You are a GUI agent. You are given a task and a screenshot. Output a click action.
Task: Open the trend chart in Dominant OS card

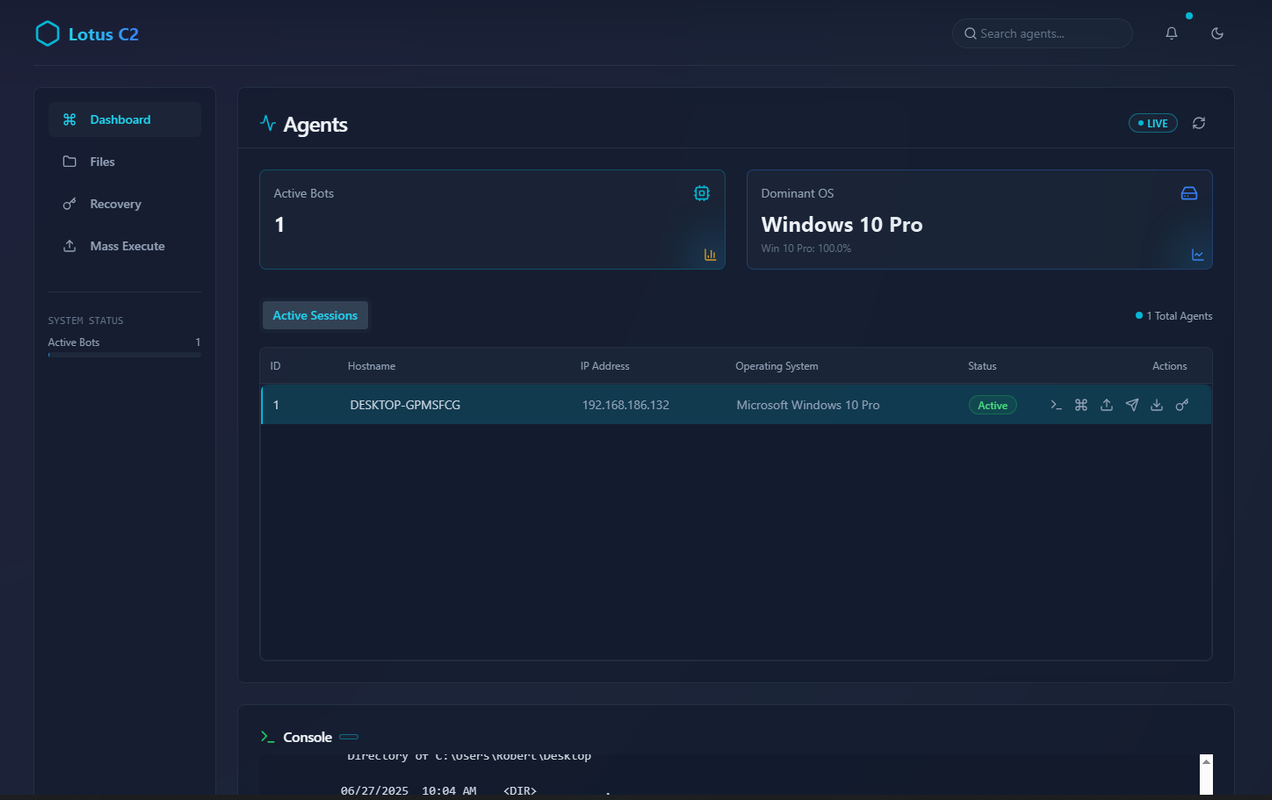tap(1198, 255)
